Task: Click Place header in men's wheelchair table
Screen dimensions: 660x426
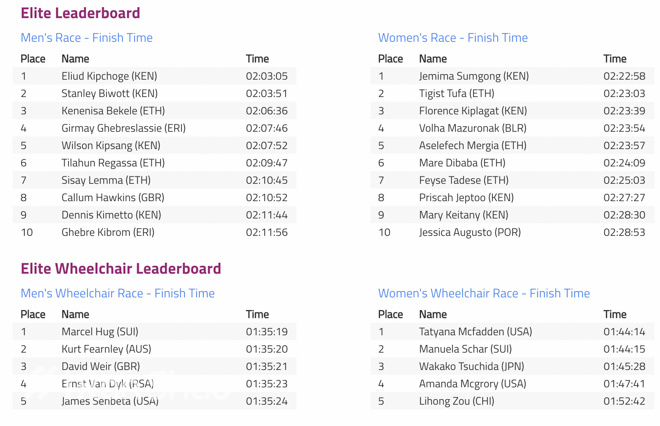Action: pyautogui.click(x=33, y=314)
